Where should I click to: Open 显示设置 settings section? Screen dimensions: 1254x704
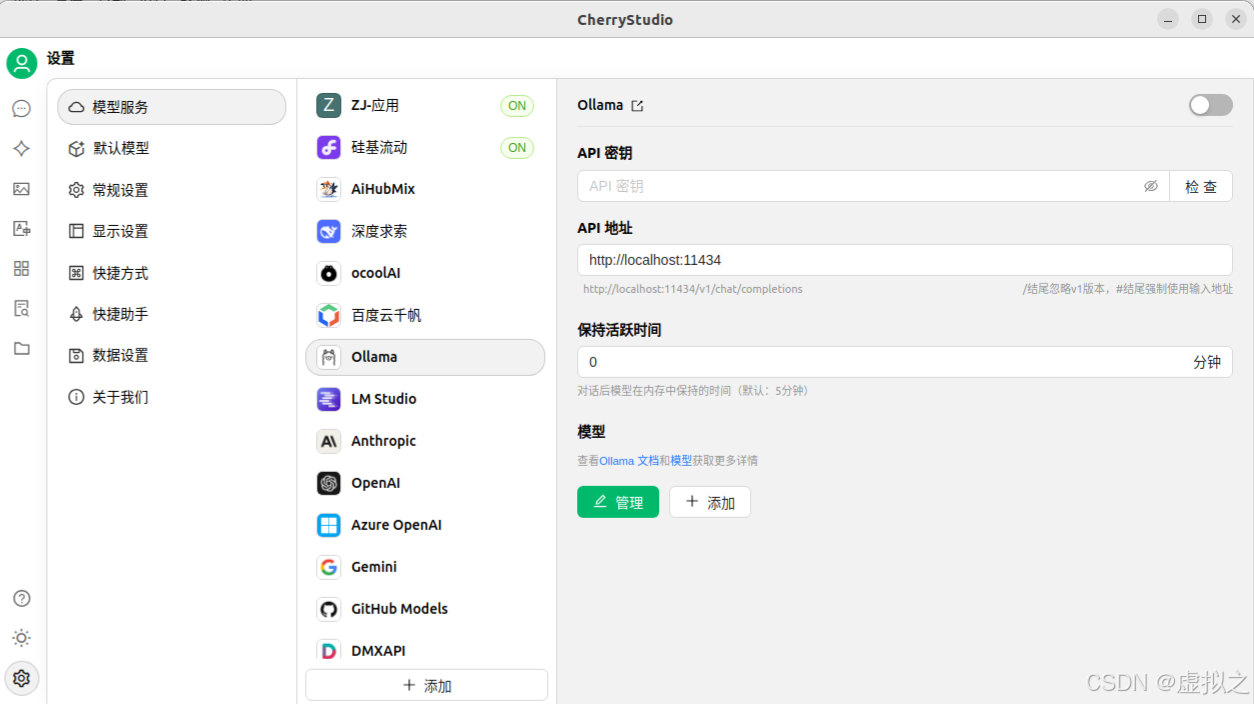pyautogui.click(x=172, y=231)
